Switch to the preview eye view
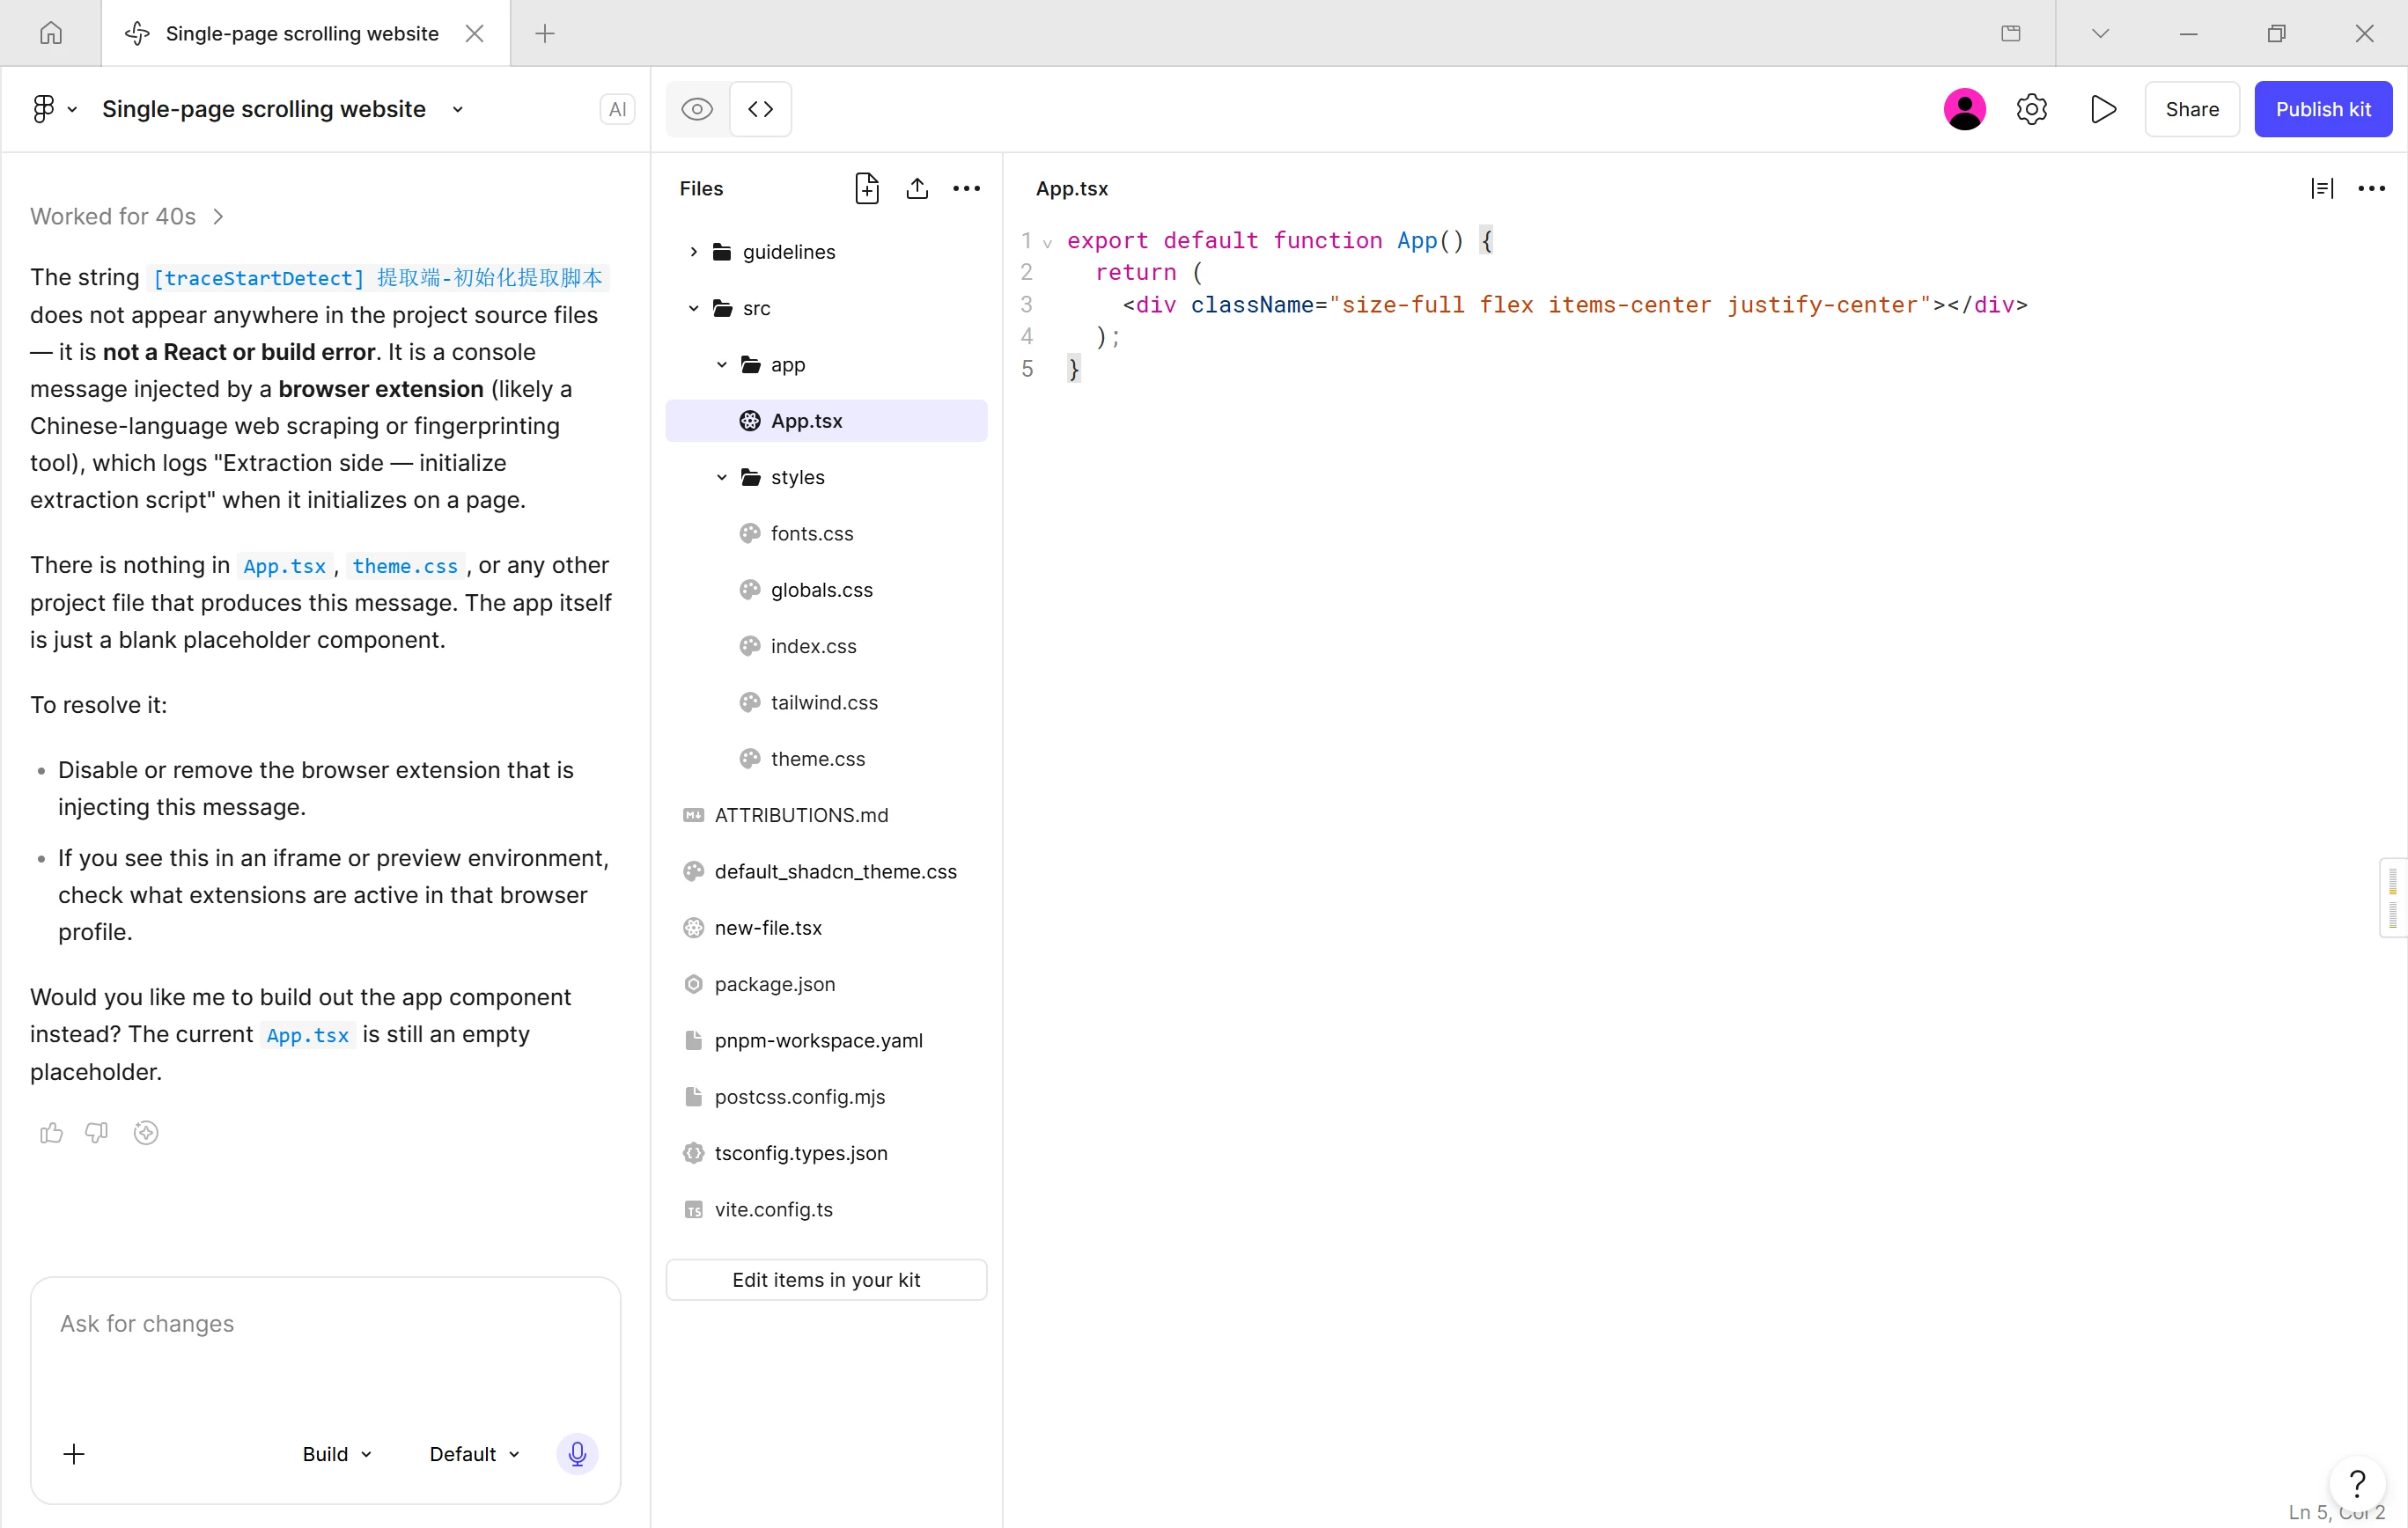Screen dimensions: 2408x1528 (x=697, y=109)
